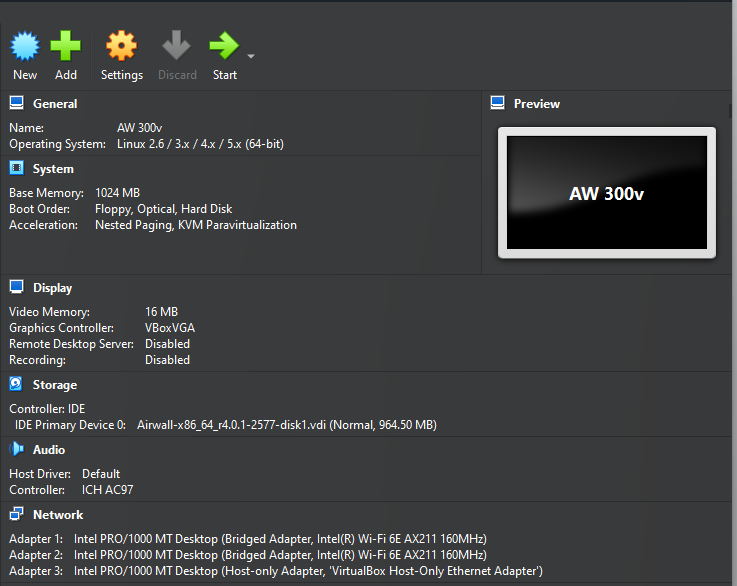This screenshot has width=737, height=586.
Task: Click the VBoxVGA graphics controller value
Action: point(170,328)
